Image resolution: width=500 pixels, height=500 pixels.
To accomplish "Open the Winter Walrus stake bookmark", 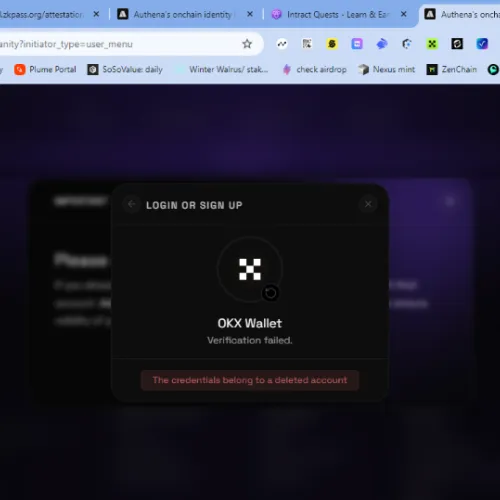I will [222, 69].
